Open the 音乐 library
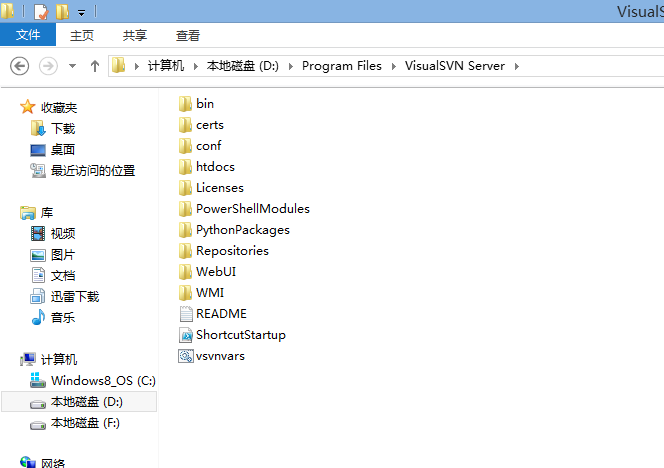664x468 pixels. [x=63, y=318]
